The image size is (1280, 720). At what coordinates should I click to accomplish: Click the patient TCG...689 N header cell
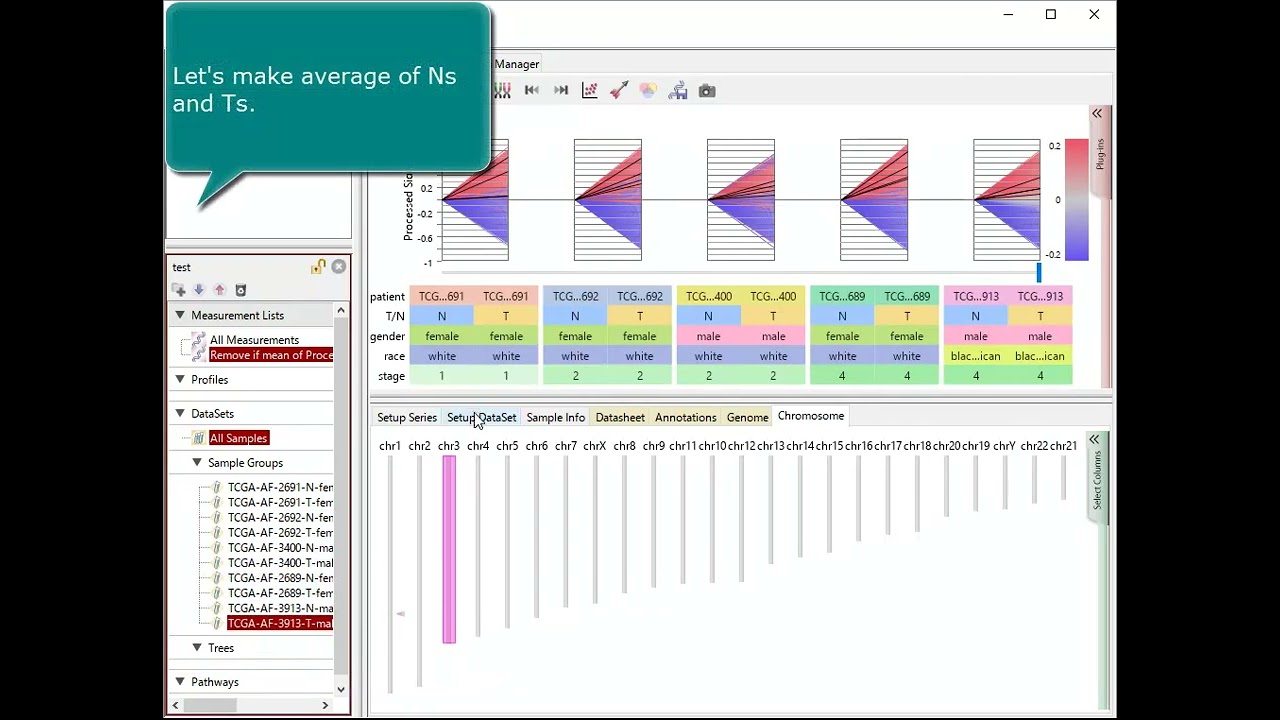[842, 296]
